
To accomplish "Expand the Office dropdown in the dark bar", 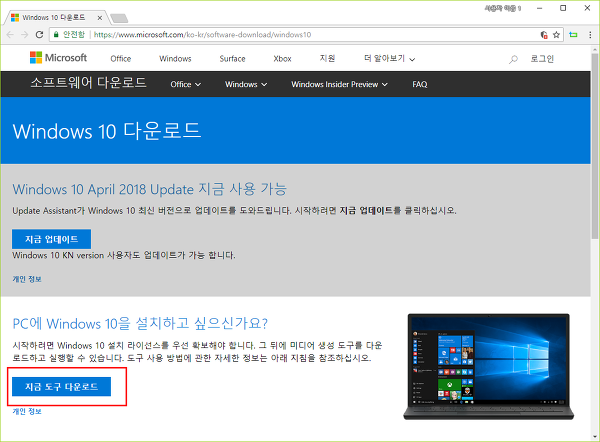I will coord(186,84).
